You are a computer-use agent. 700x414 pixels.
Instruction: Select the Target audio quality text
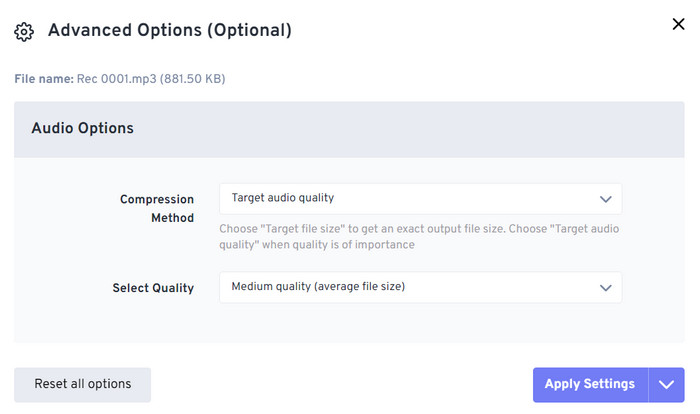pyautogui.click(x=283, y=198)
